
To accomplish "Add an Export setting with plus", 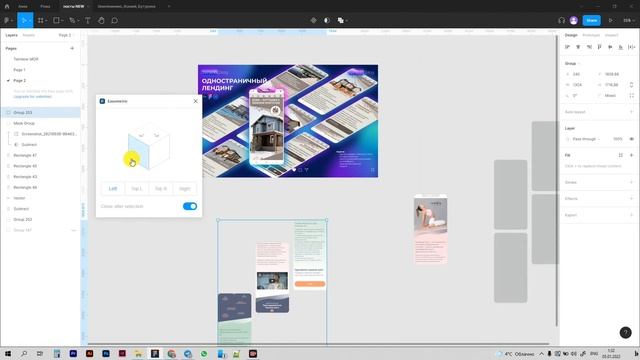I will [631, 215].
